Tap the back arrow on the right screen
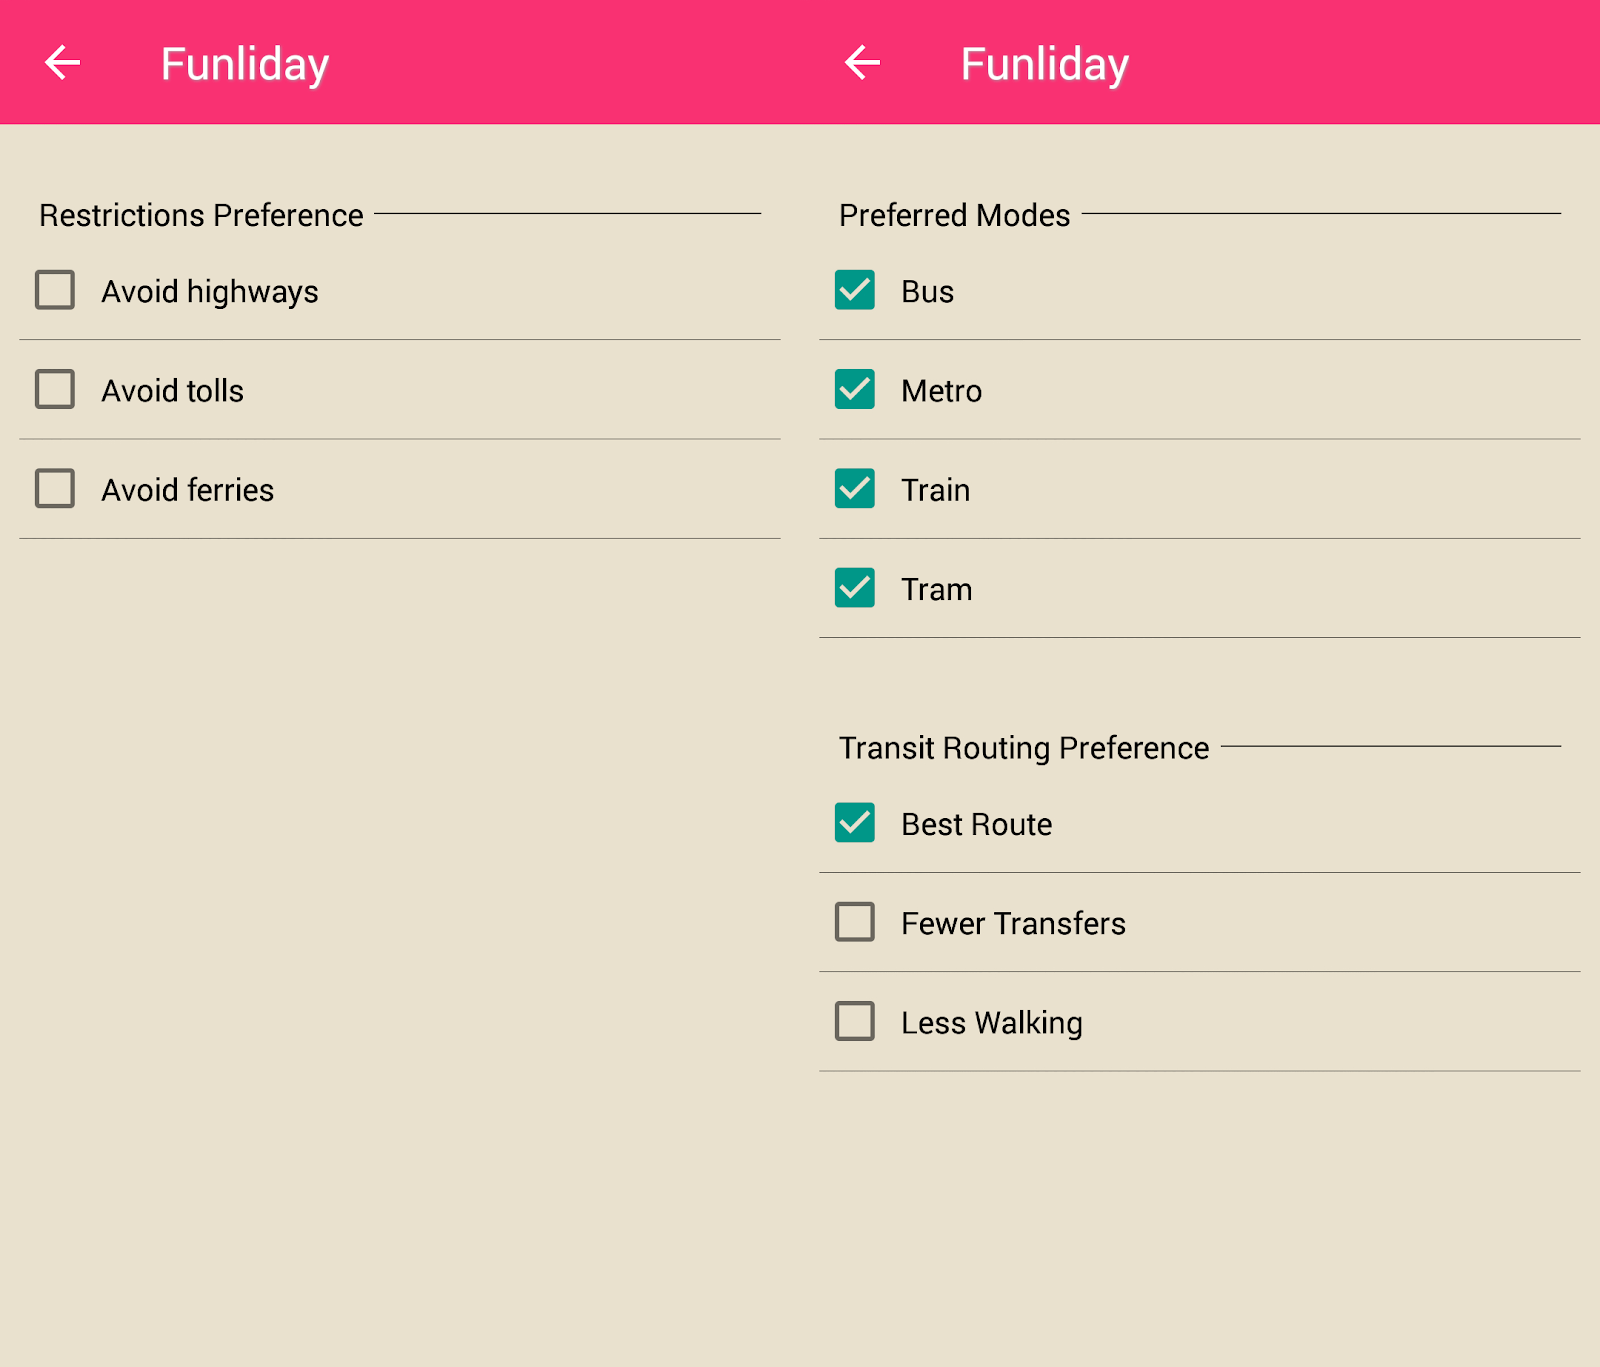Screen dimensions: 1600x1367 pyautogui.click(x=862, y=63)
